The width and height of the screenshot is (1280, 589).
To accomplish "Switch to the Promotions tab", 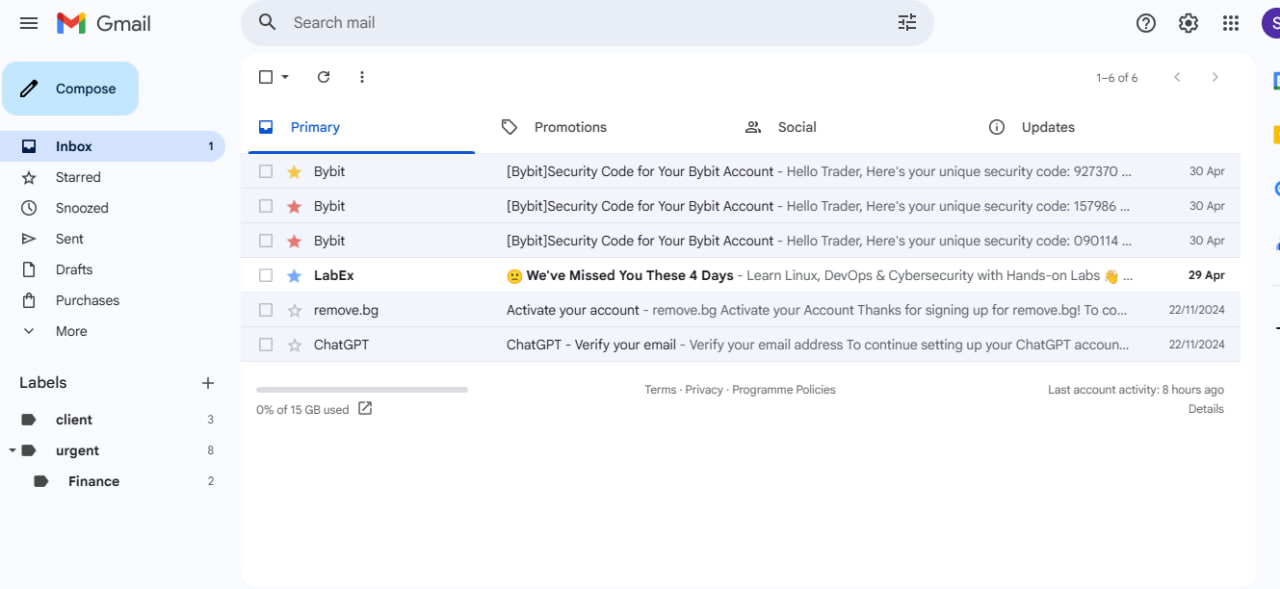I will pos(570,127).
